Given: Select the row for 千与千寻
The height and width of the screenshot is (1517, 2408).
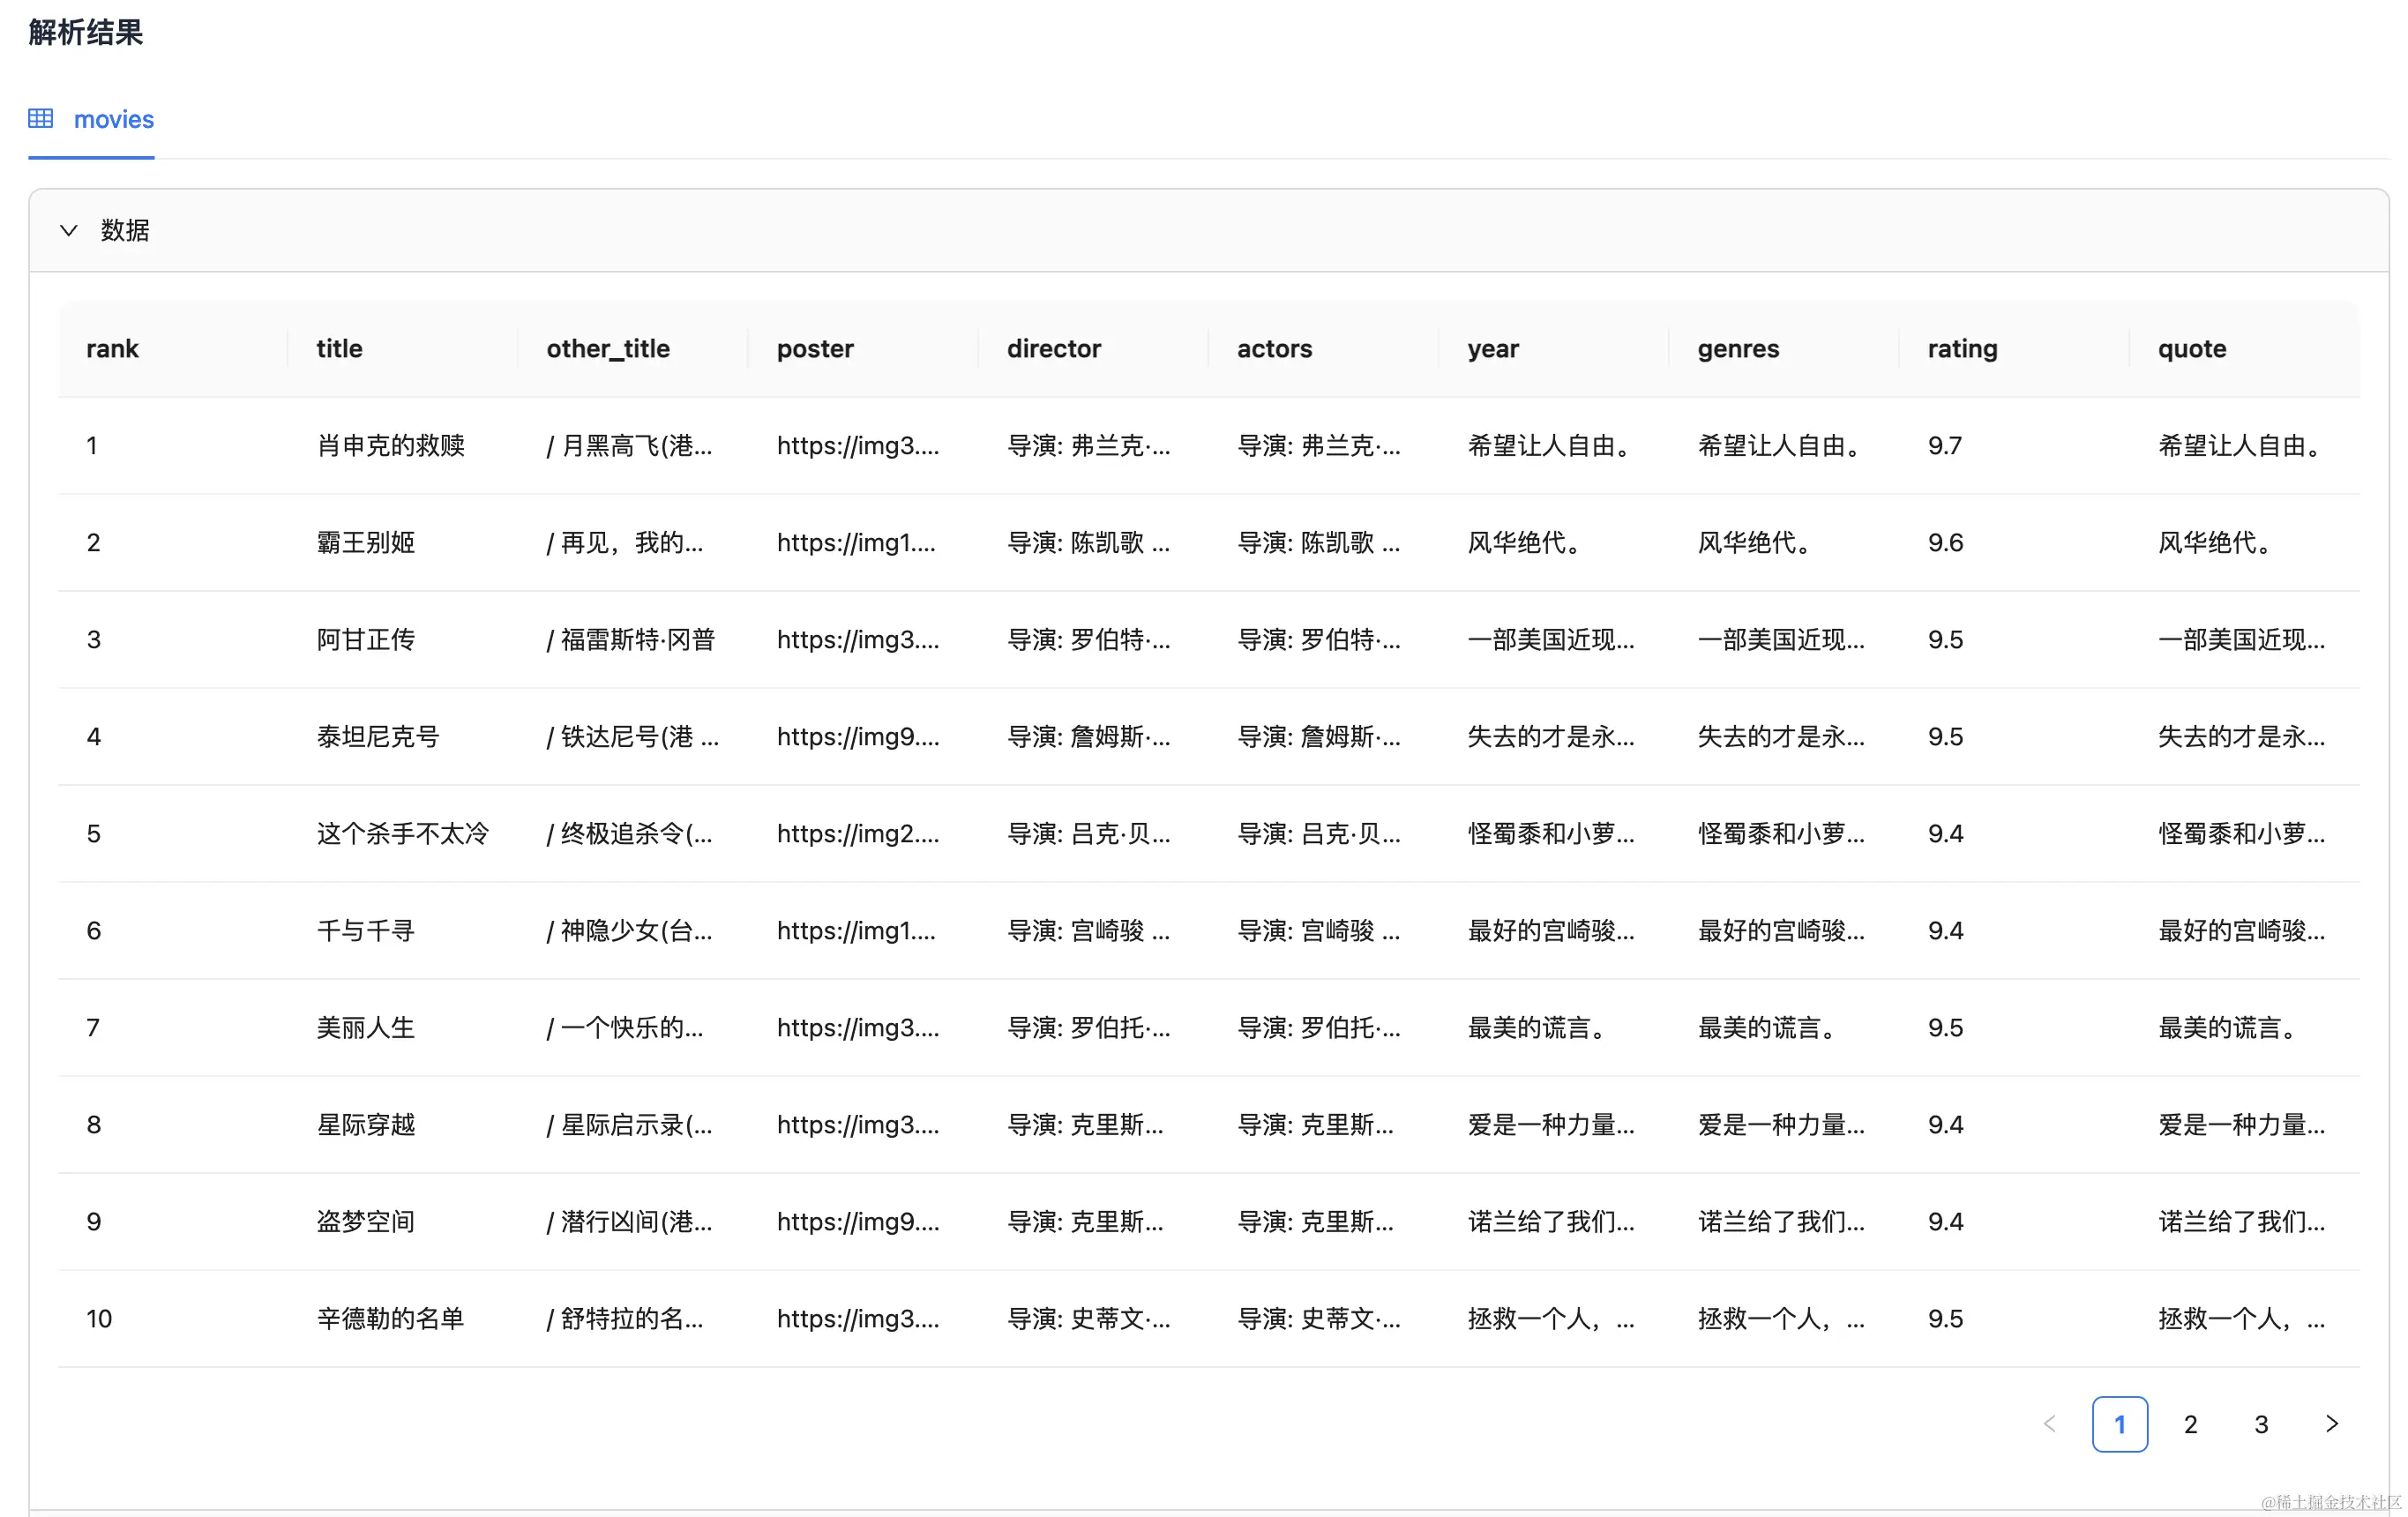Looking at the screenshot, I should (365, 931).
